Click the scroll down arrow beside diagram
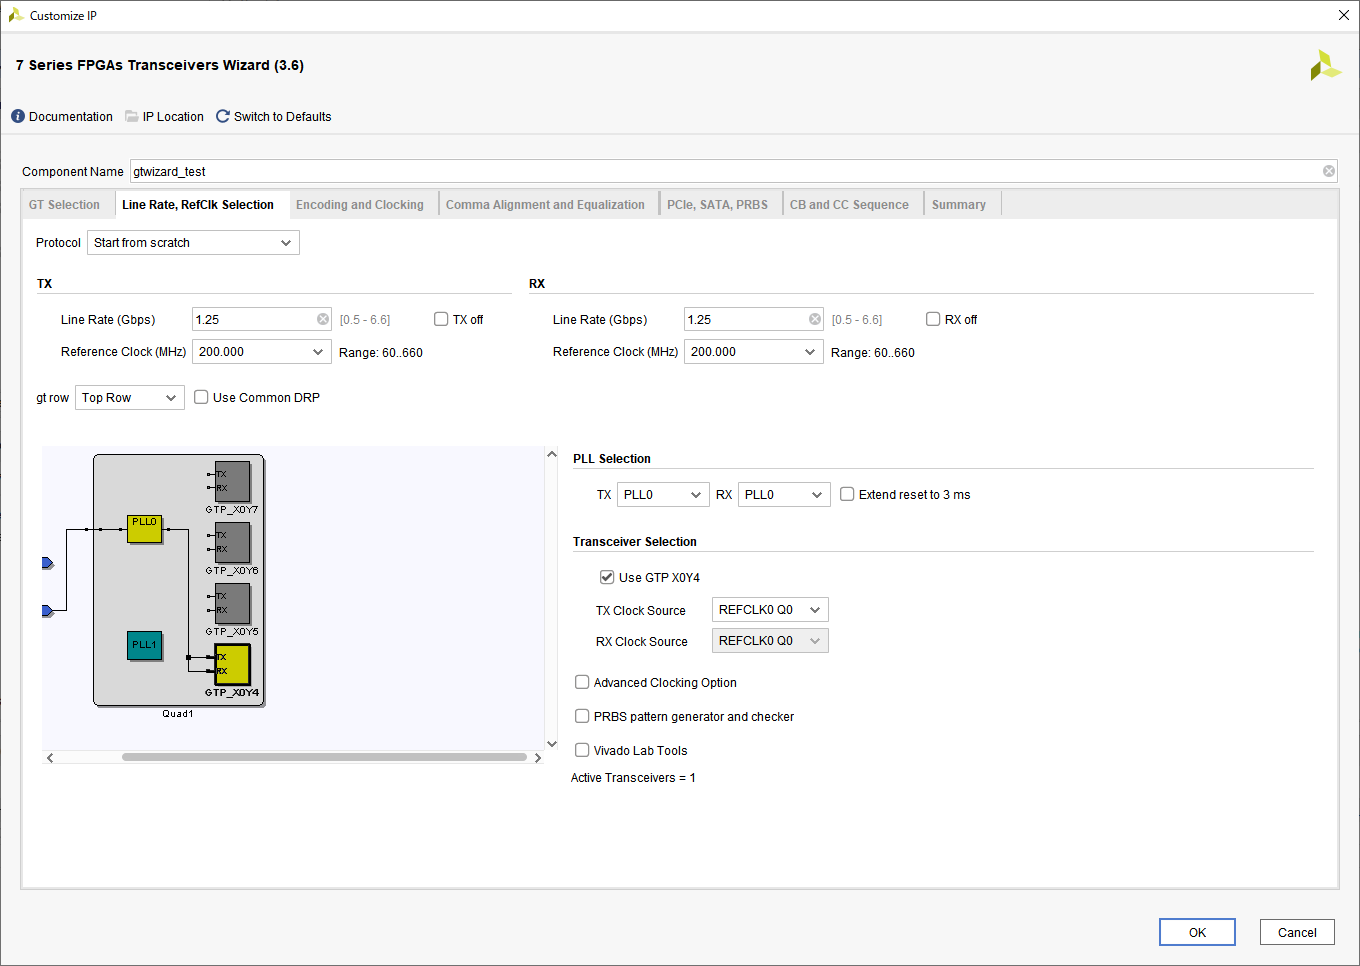Viewport: 1360px width, 966px height. (552, 743)
